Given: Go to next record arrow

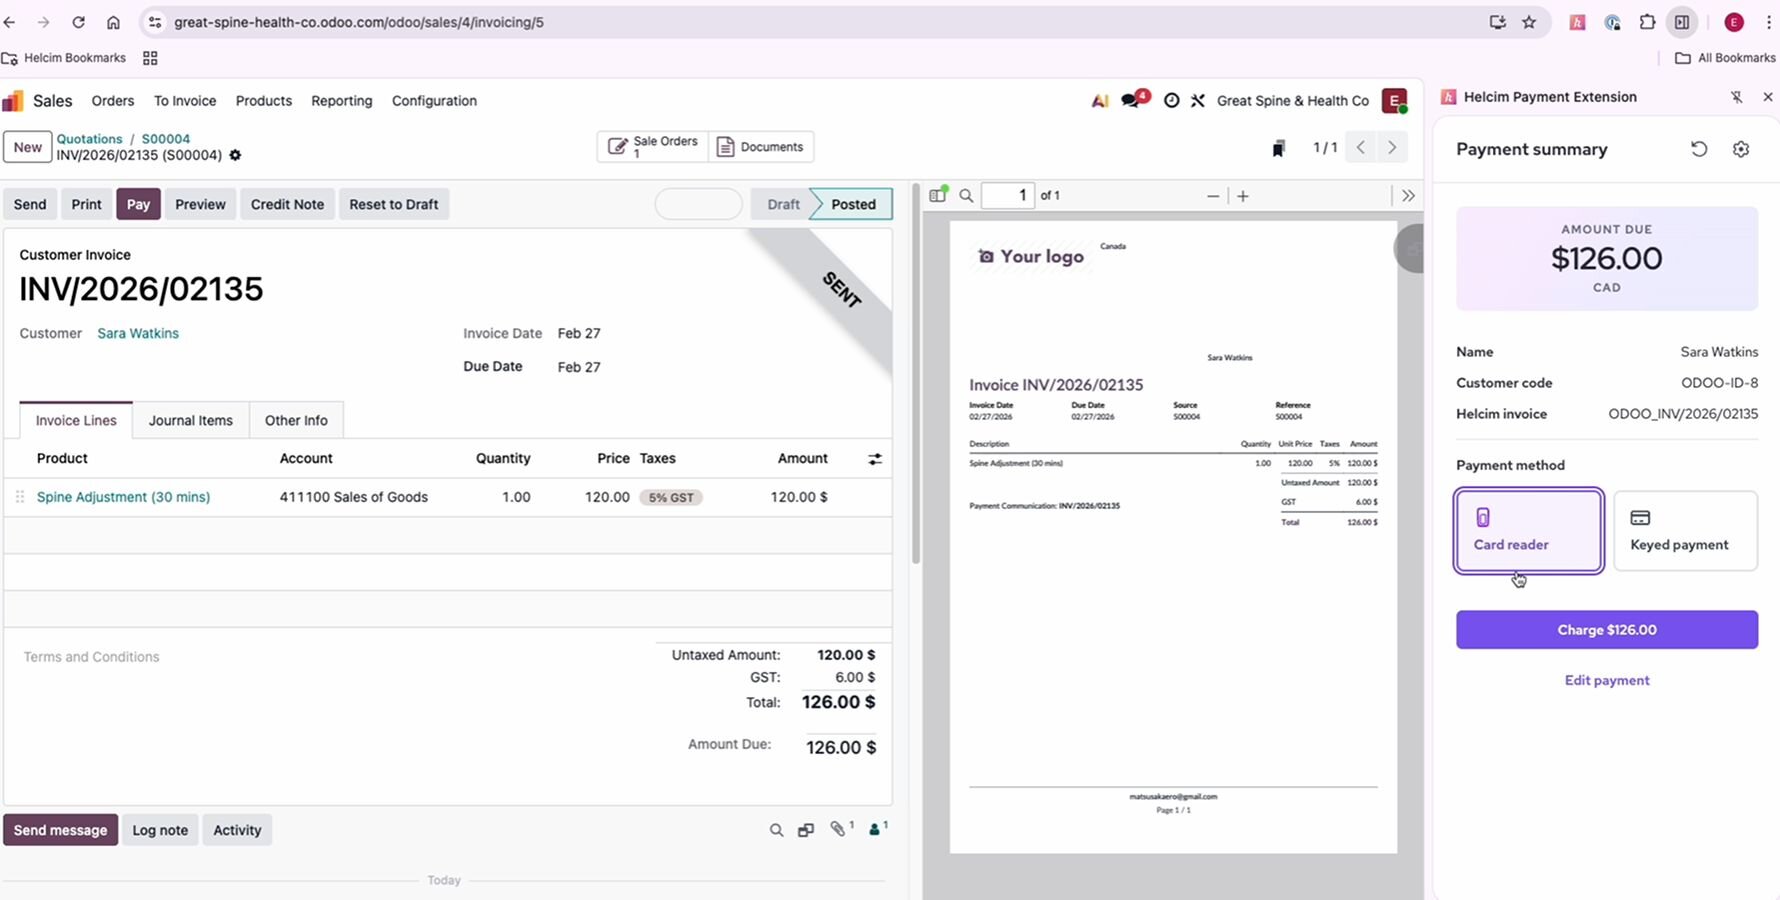Looking at the screenshot, I should (1391, 148).
